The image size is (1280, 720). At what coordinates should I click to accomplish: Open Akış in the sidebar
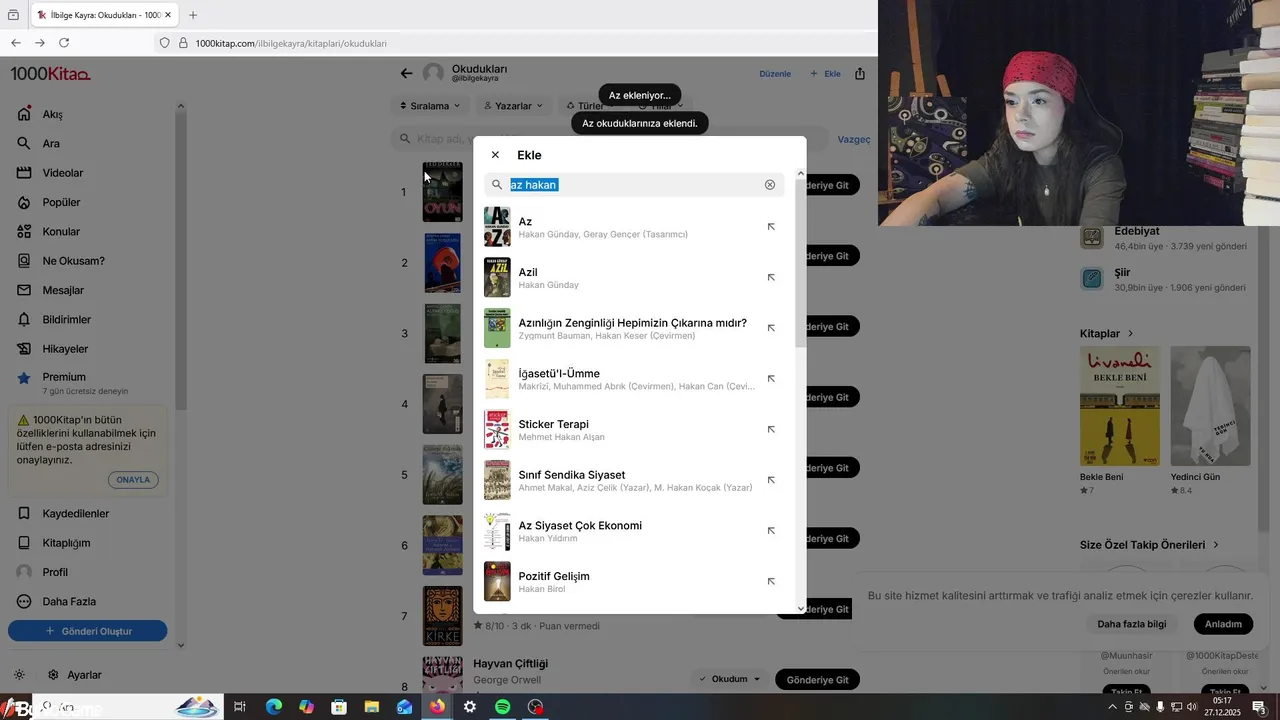tap(52, 114)
